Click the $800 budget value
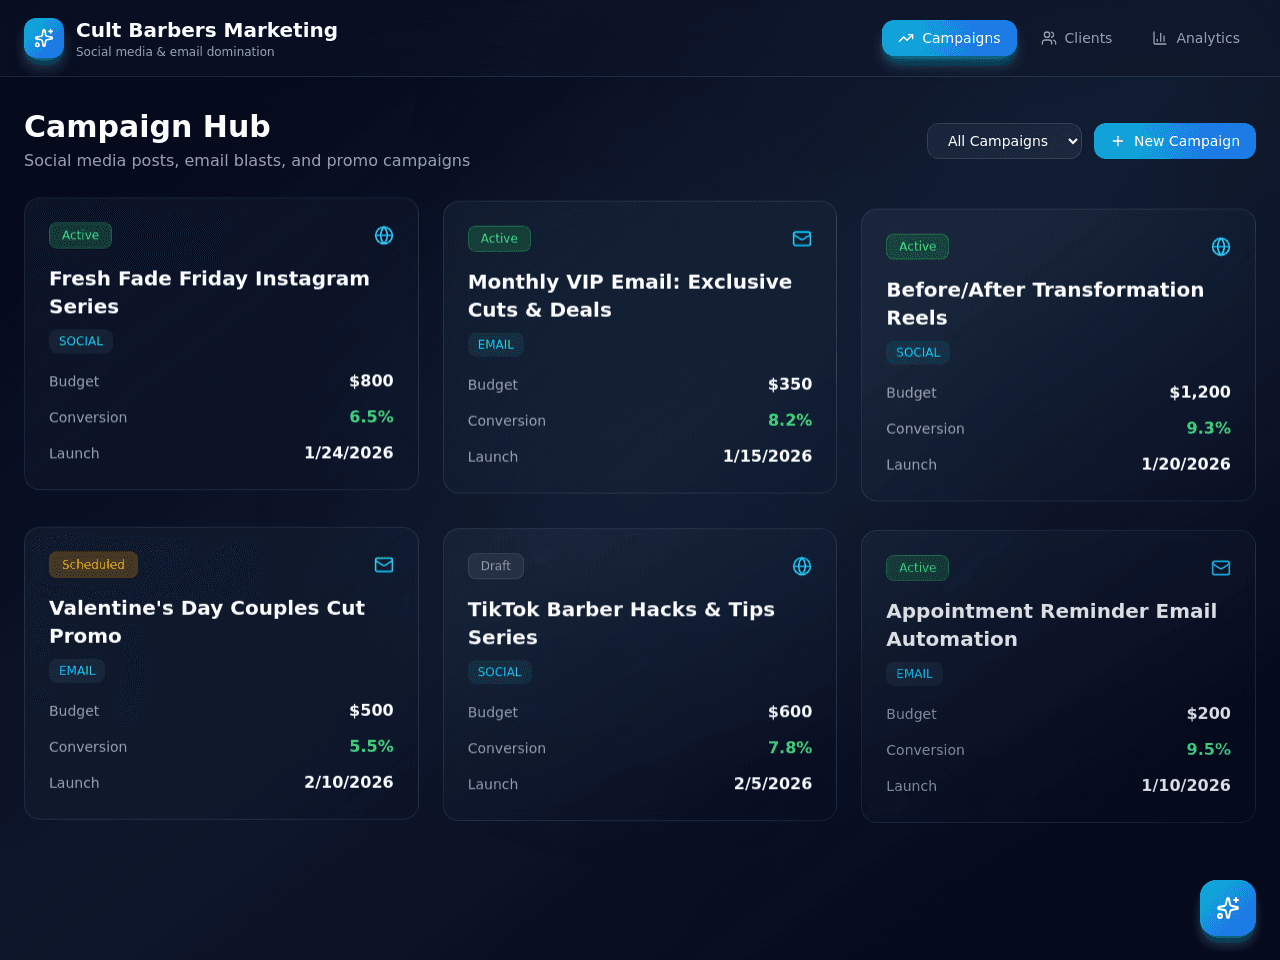 tap(371, 381)
